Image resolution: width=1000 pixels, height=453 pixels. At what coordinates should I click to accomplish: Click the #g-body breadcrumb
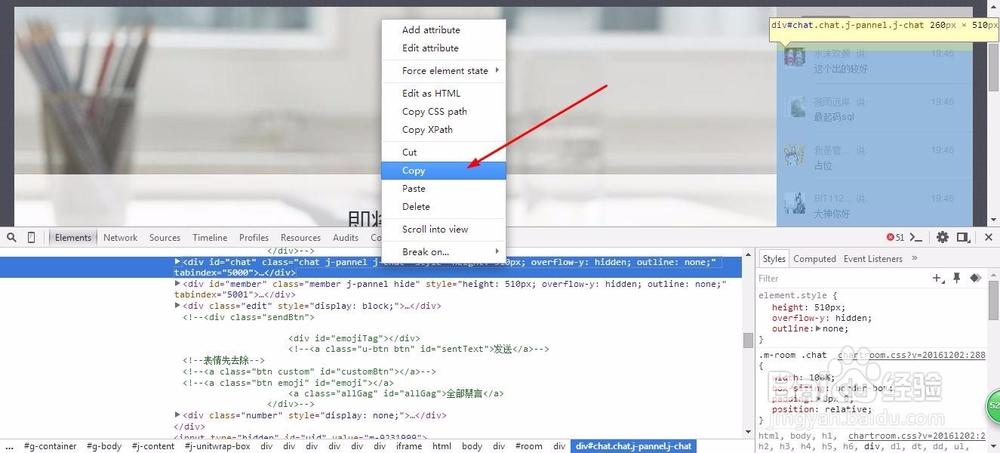(105, 446)
